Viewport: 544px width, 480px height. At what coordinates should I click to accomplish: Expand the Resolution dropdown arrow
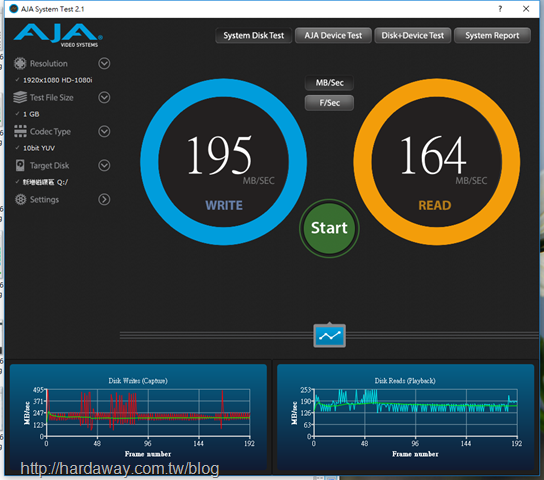(x=104, y=63)
